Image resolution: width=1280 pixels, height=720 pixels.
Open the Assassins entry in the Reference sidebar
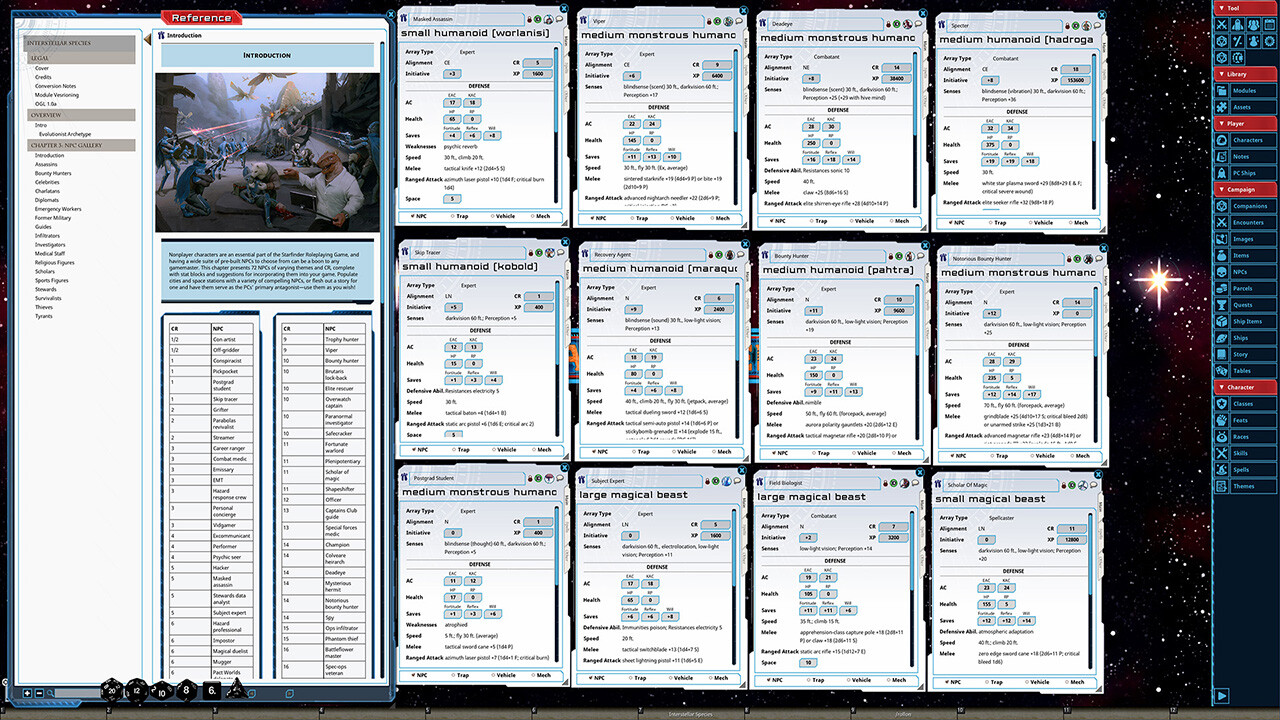pos(48,164)
